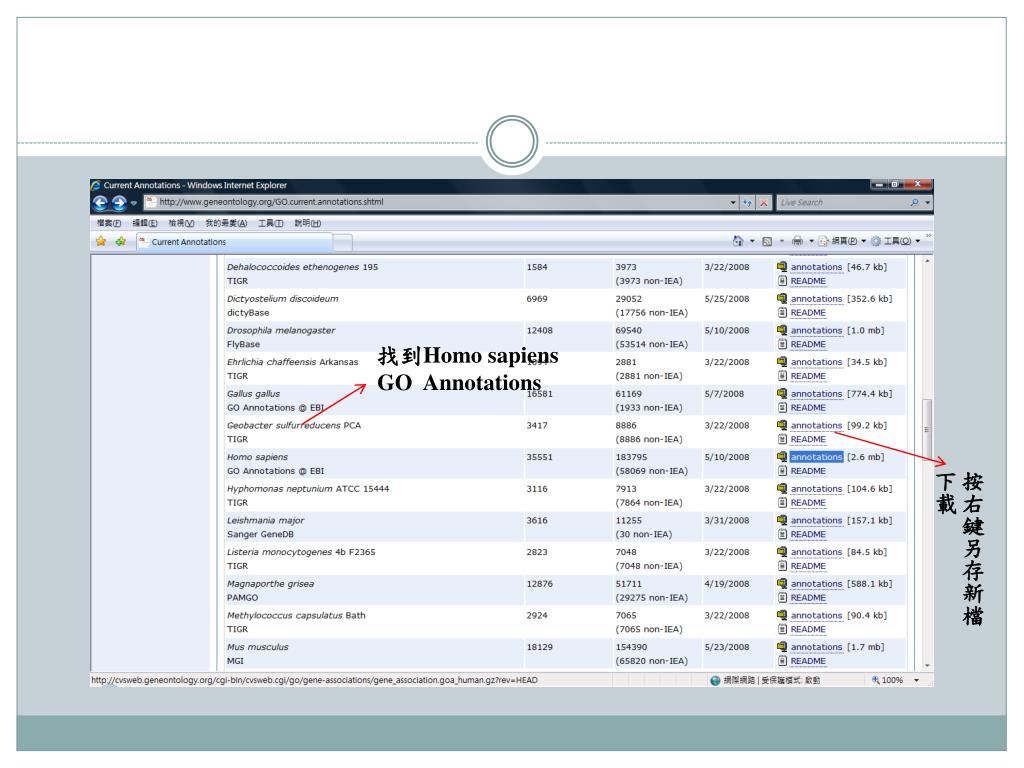
Task: Open the 檢視(V) menu
Action: (182, 223)
